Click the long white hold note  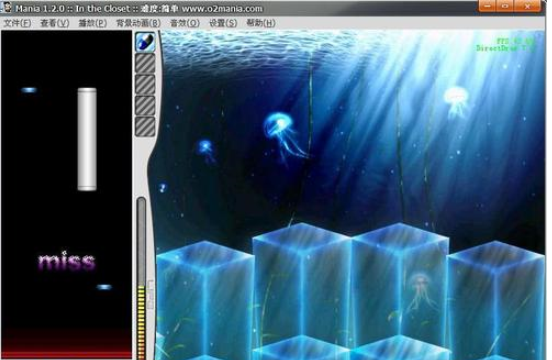[x=87, y=139]
